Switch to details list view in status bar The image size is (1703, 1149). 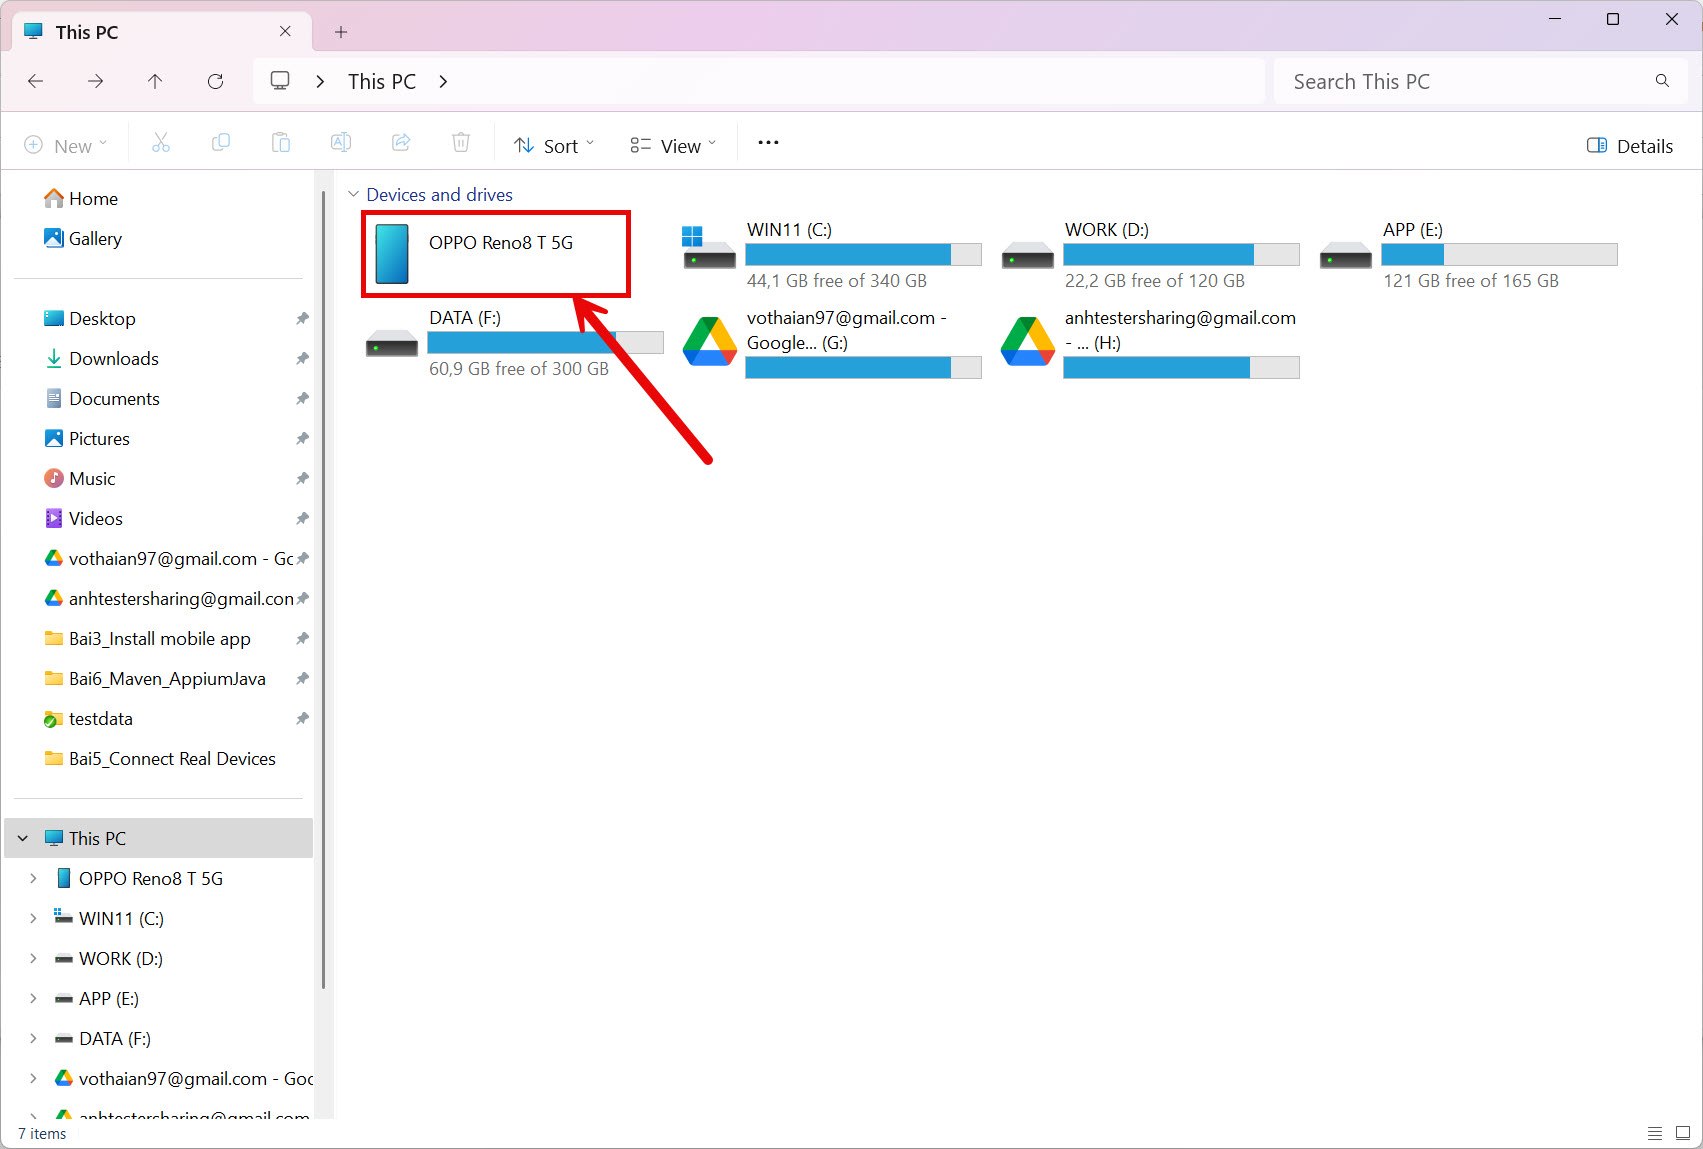pyautogui.click(x=1655, y=1133)
